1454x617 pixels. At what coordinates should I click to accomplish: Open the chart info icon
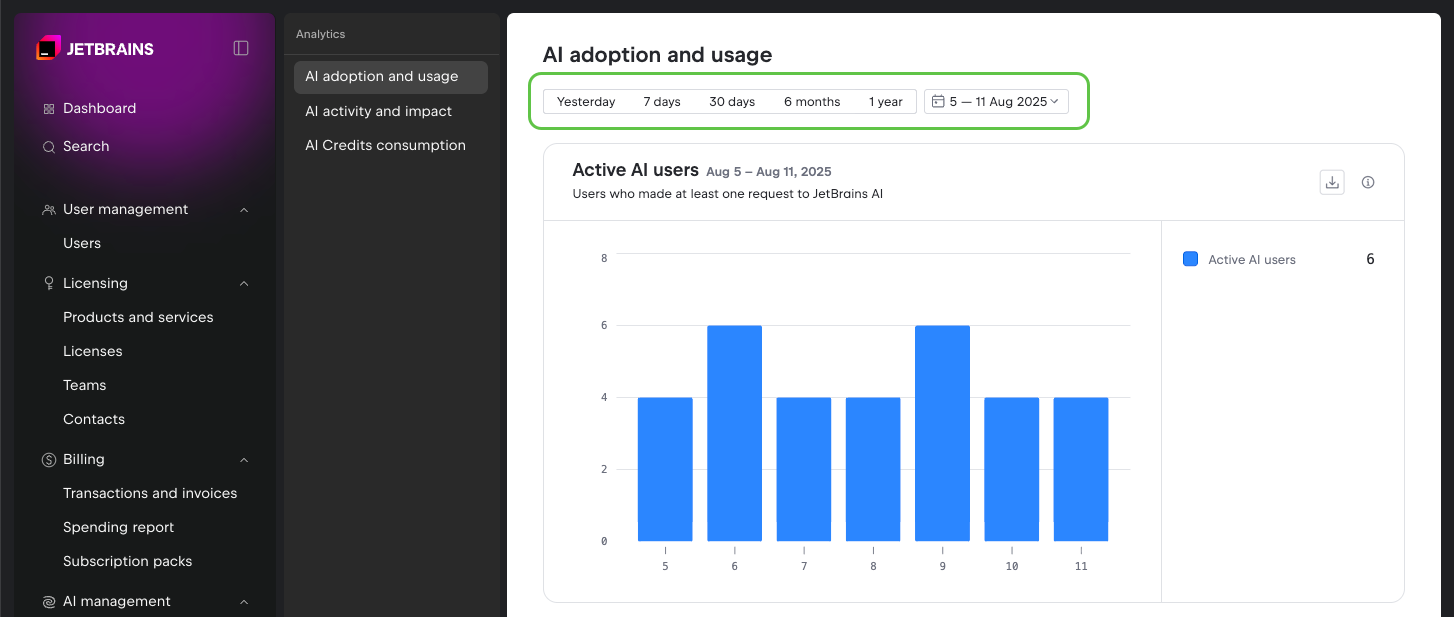(1368, 182)
